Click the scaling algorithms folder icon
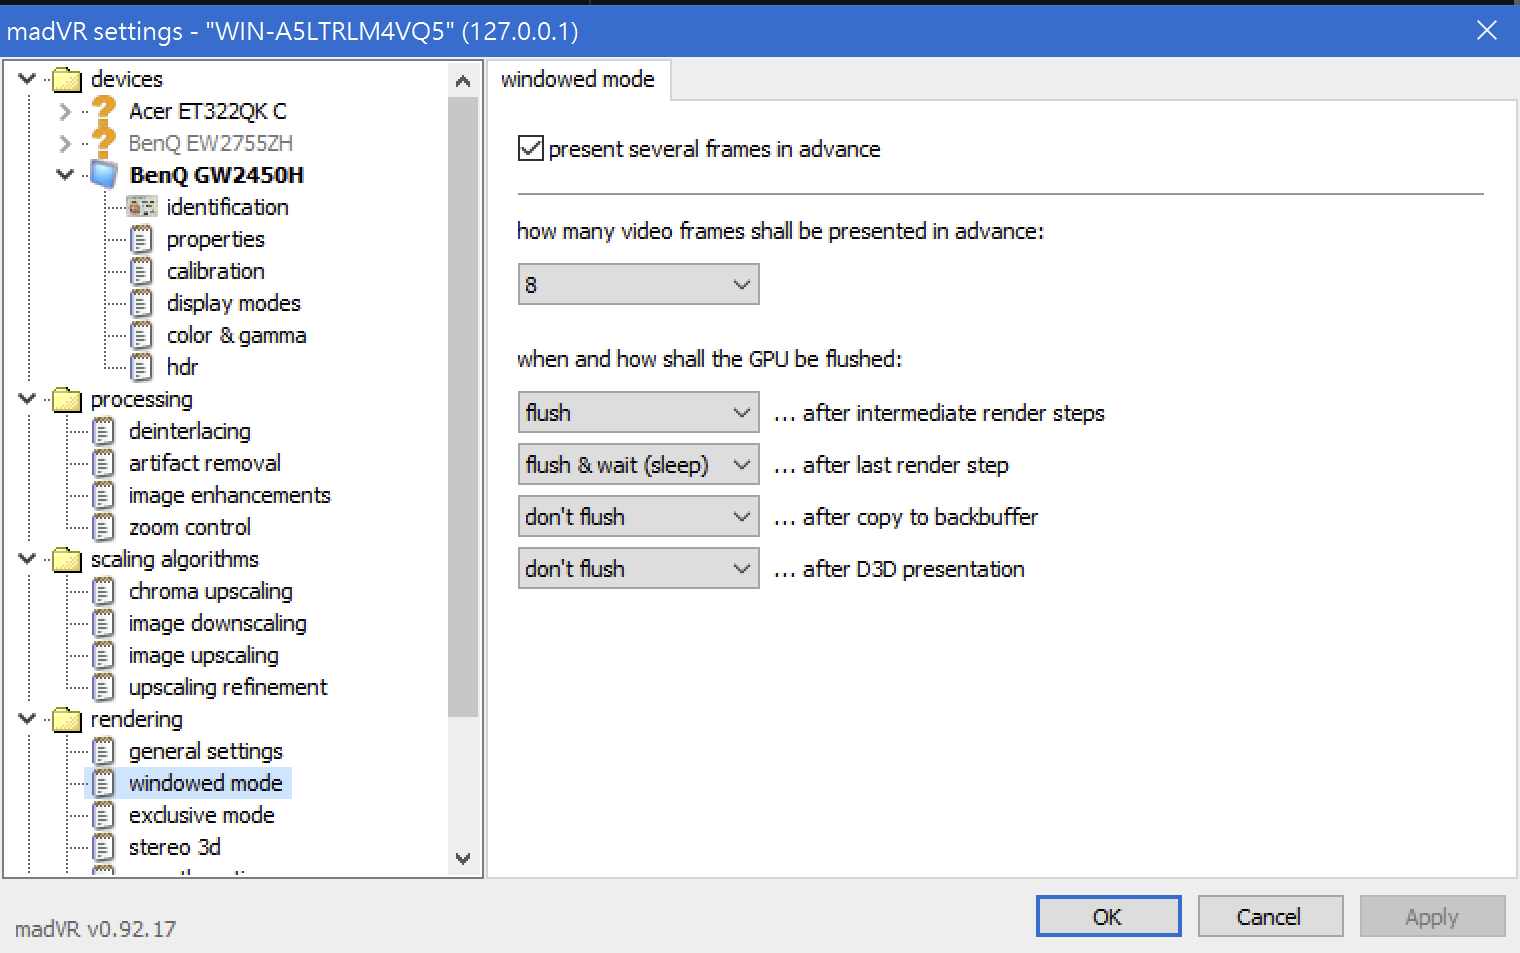The image size is (1520, 953). pos(67,559)
